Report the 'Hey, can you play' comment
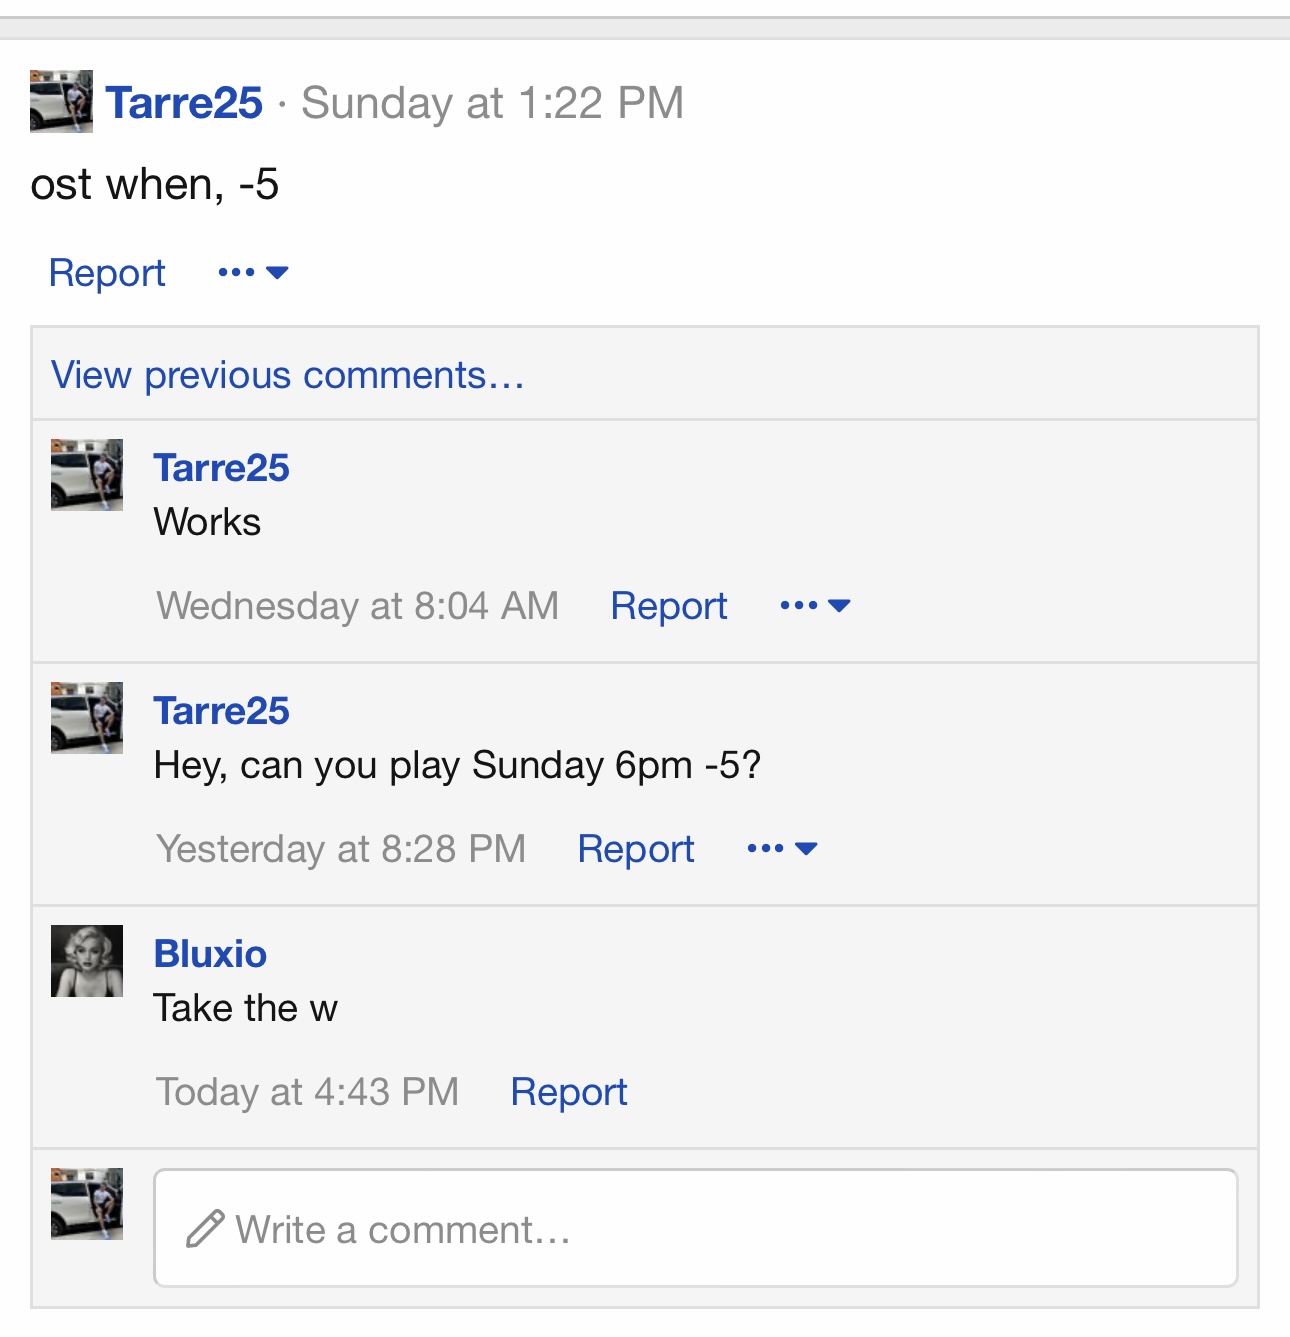Screen dimensions: 1290x1337 click(635, 849)
